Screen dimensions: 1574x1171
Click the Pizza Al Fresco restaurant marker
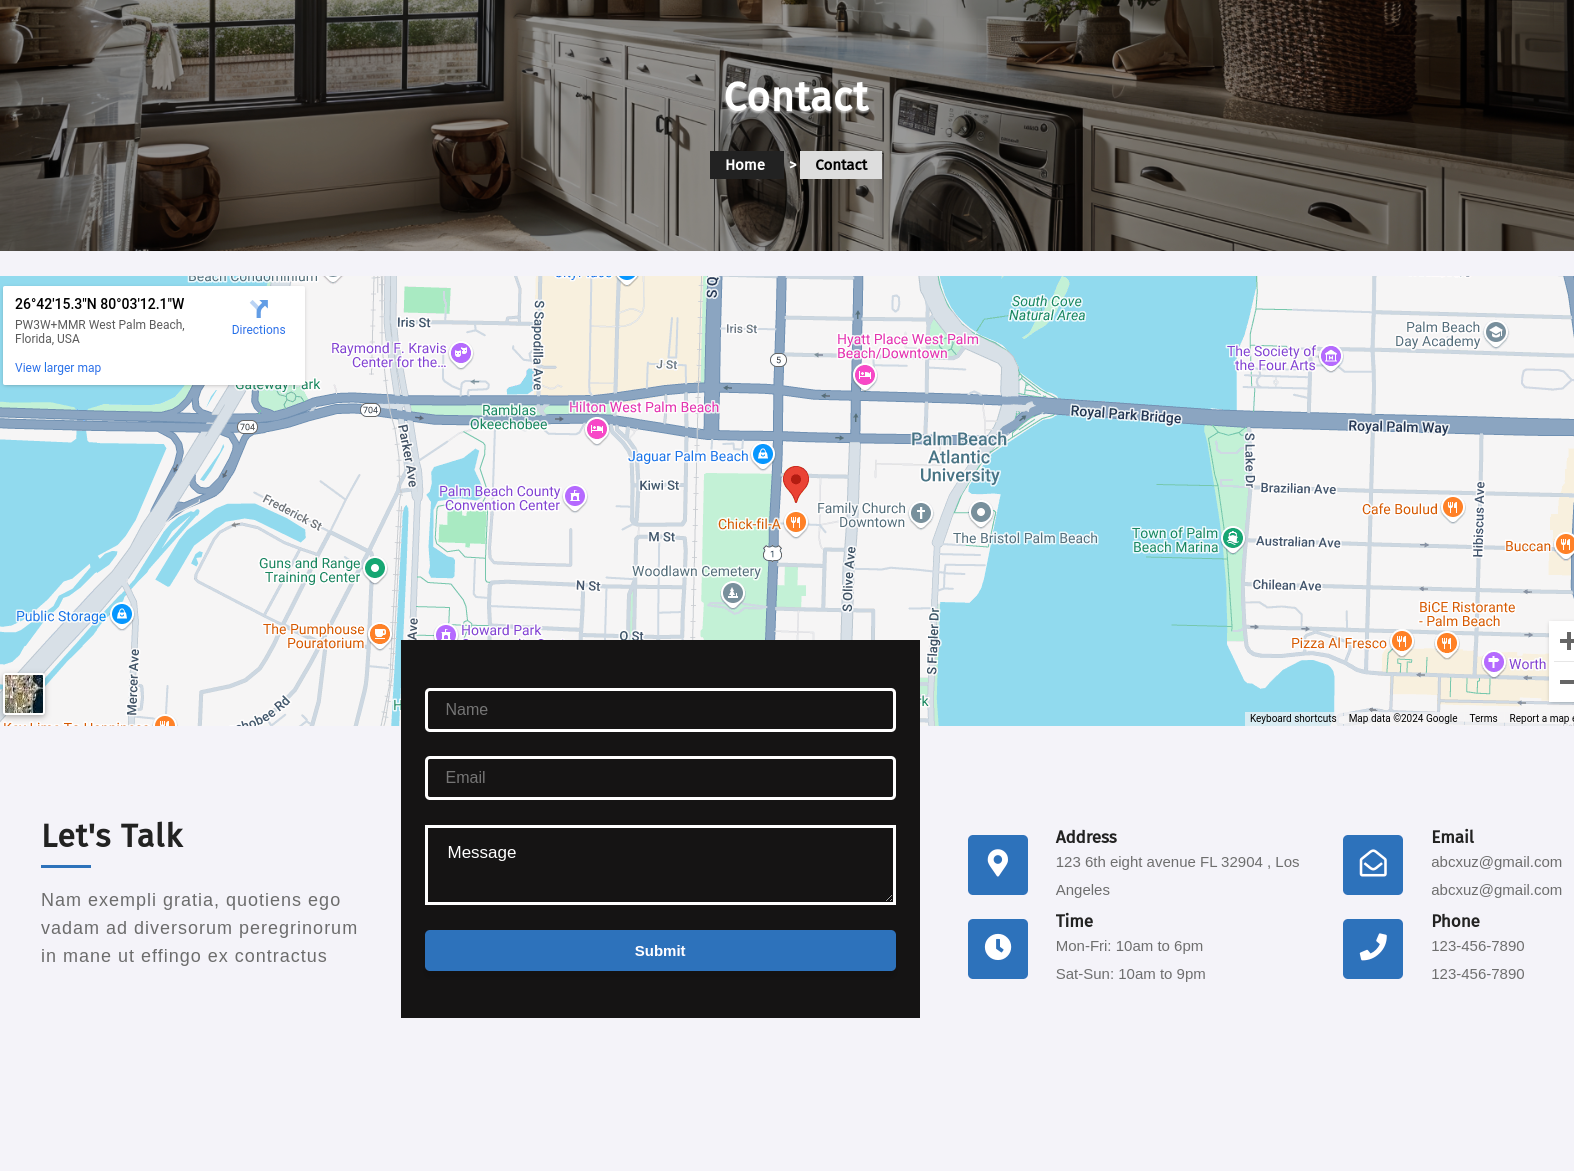tap(1402, 641)
